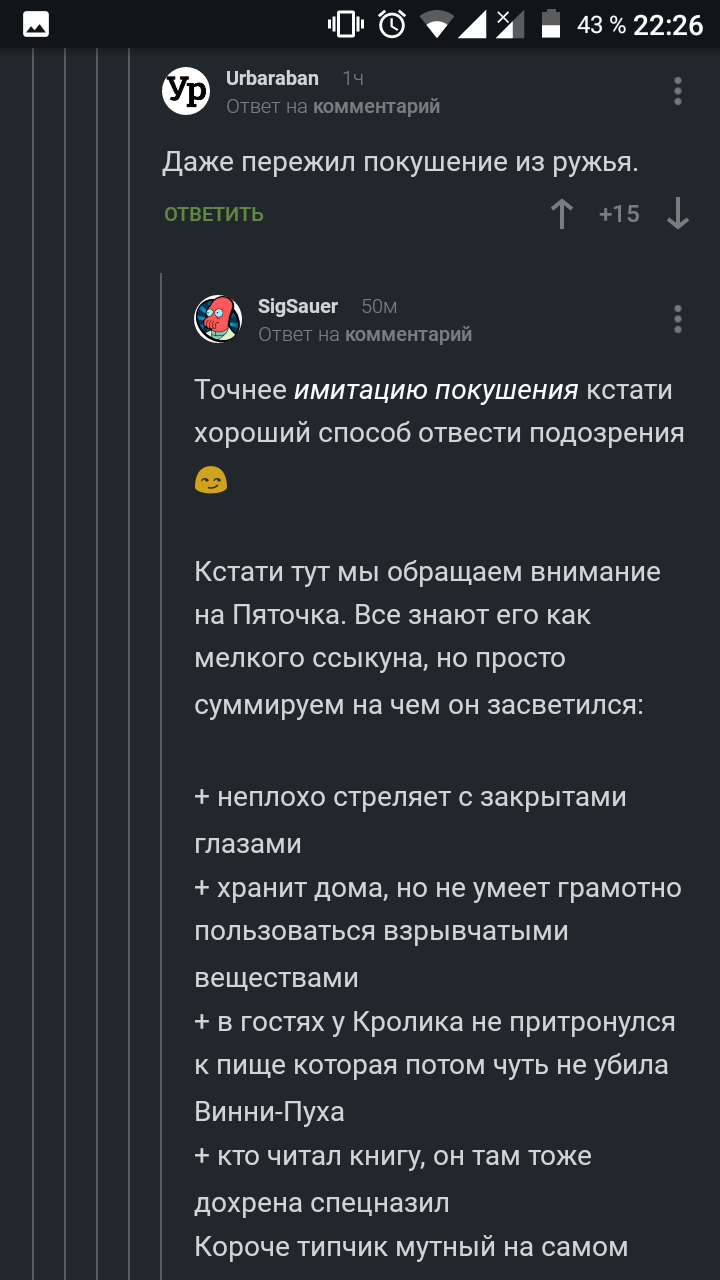Open SigSauer's Zoidberg avatar
The width and height of the screenshot is (720, 1280).
218,319
